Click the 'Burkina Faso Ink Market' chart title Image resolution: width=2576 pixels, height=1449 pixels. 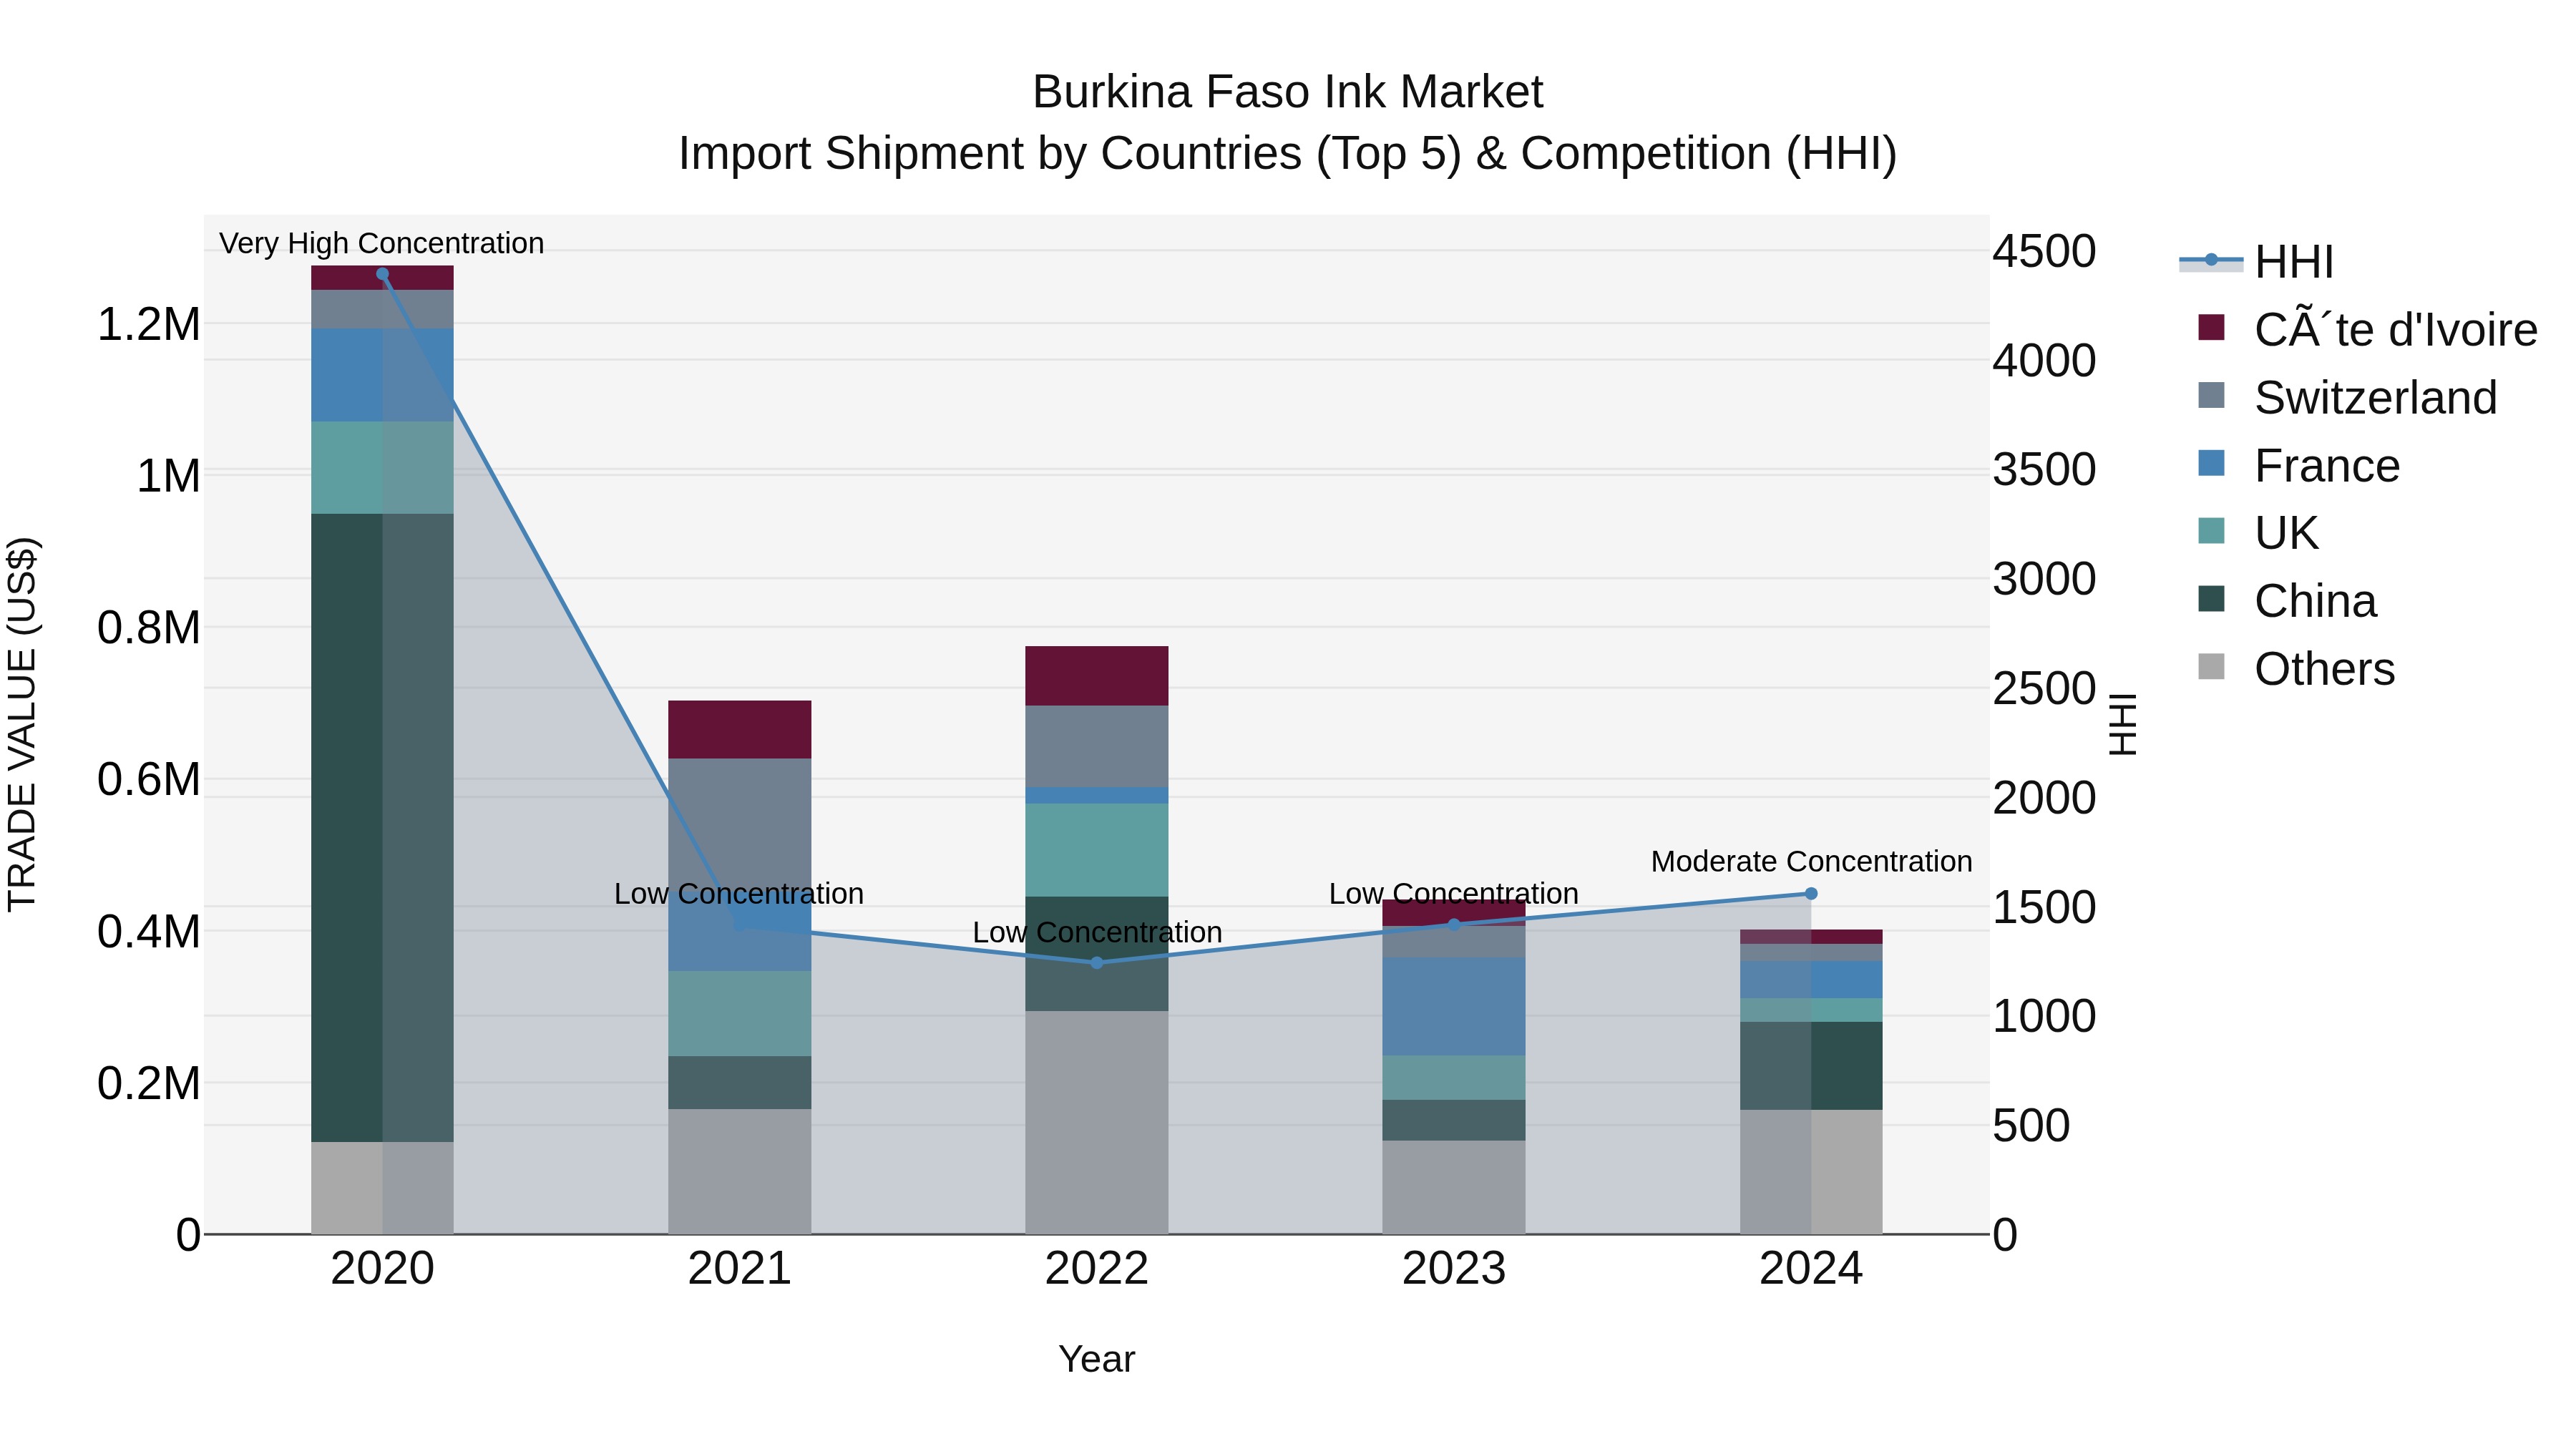[1288, 92]
